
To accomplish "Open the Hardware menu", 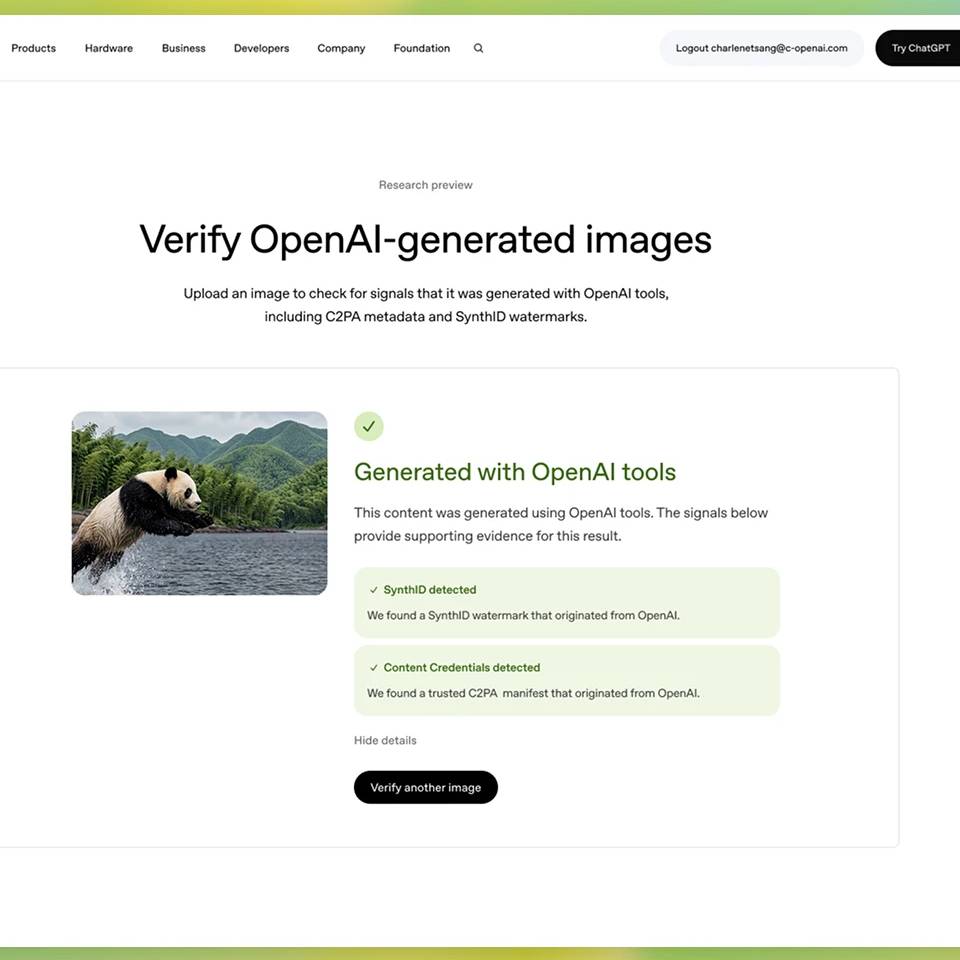I will [109, 48].
